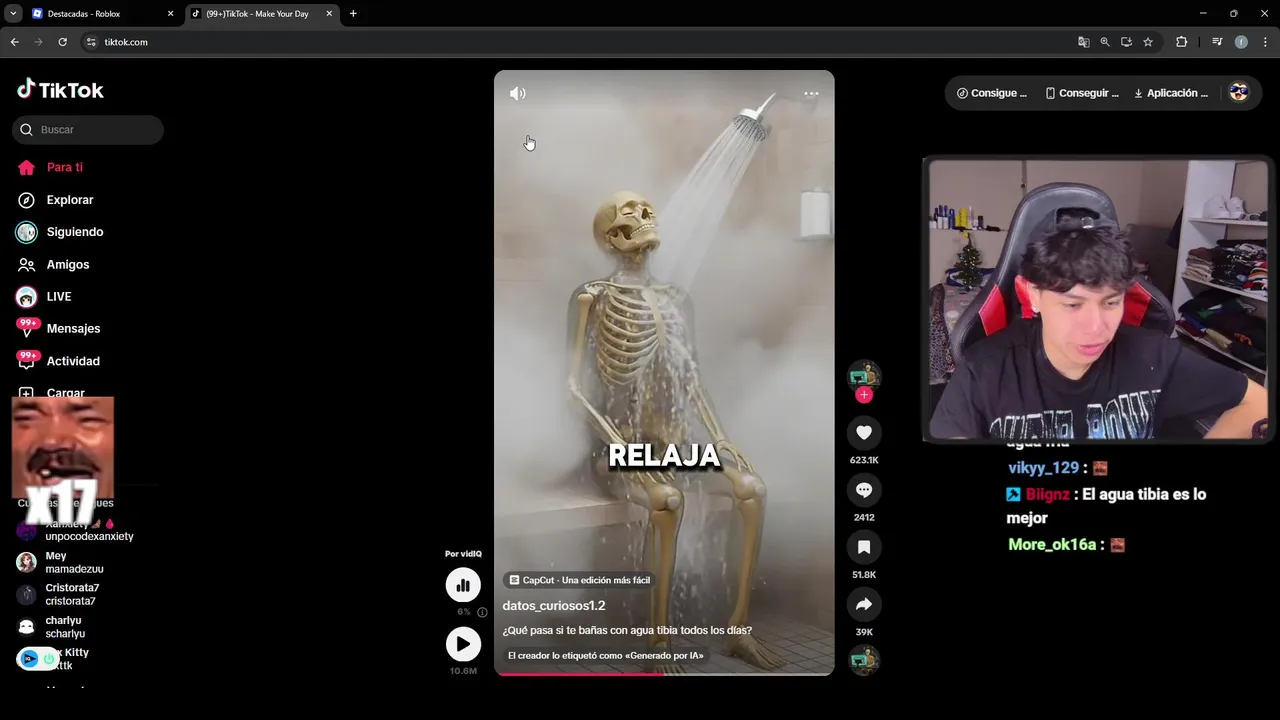
Task: Open the sound disc below share count
Action: [x=864, y=660]
